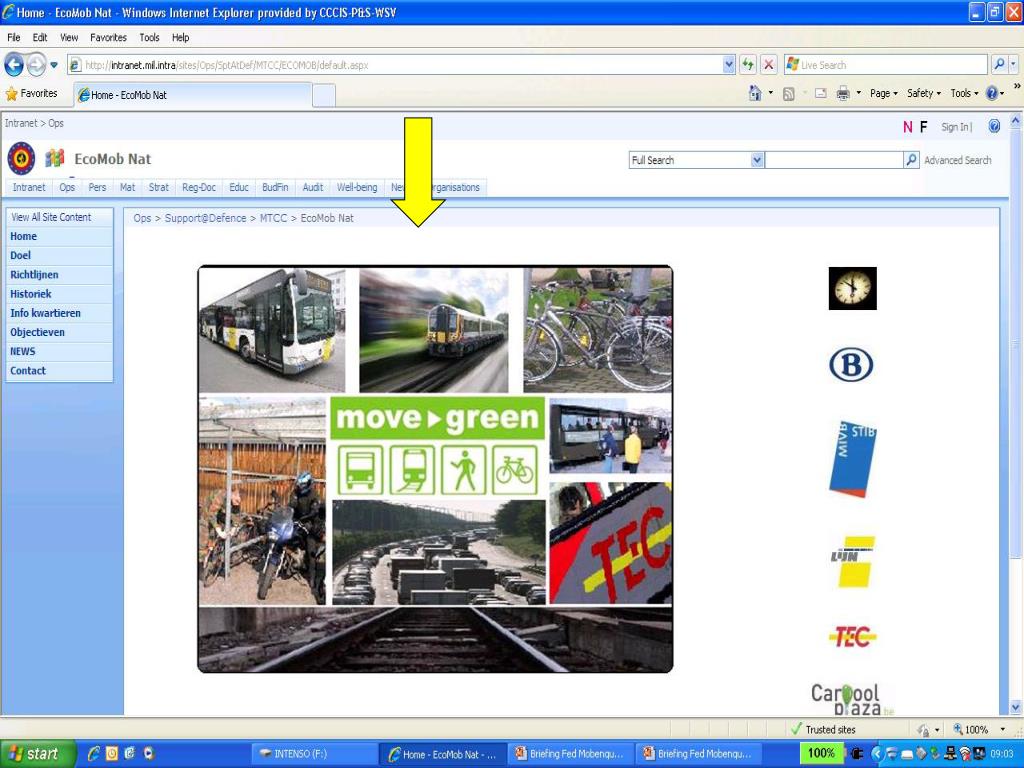Select the Audit navigation tab

pos(313,187)
